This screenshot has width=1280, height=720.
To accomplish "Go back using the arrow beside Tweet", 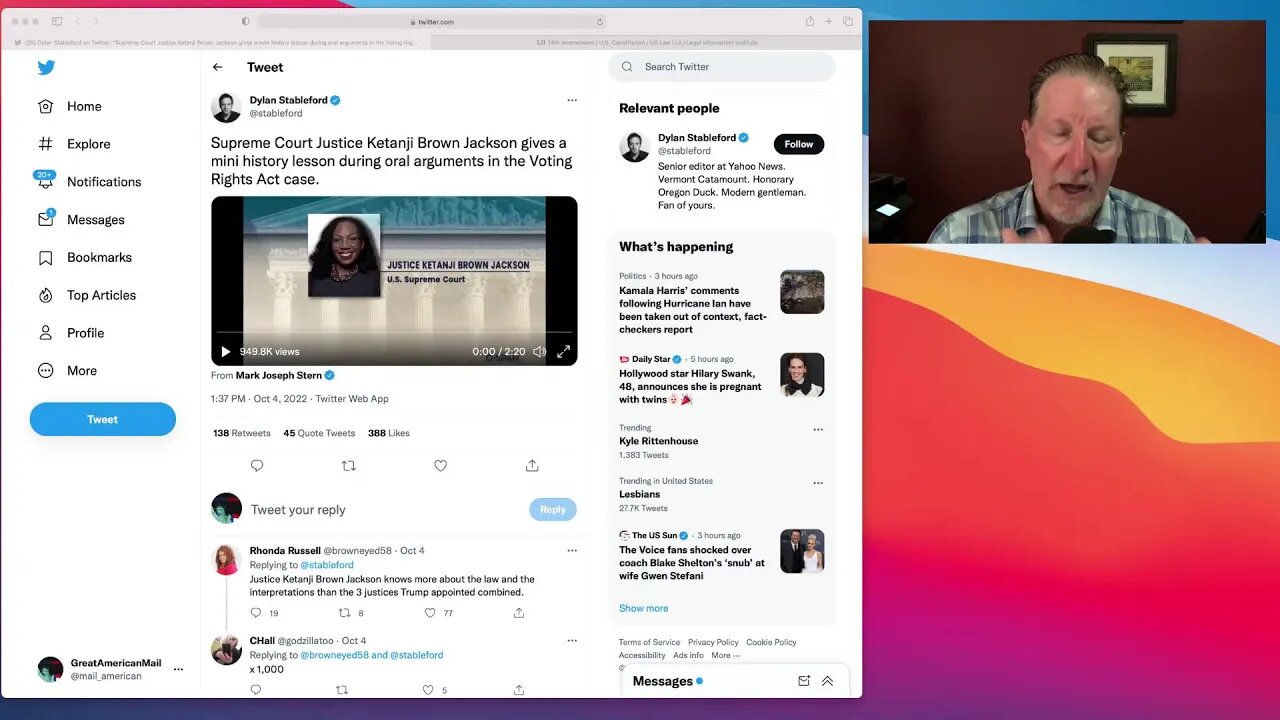I will point(218,67).
